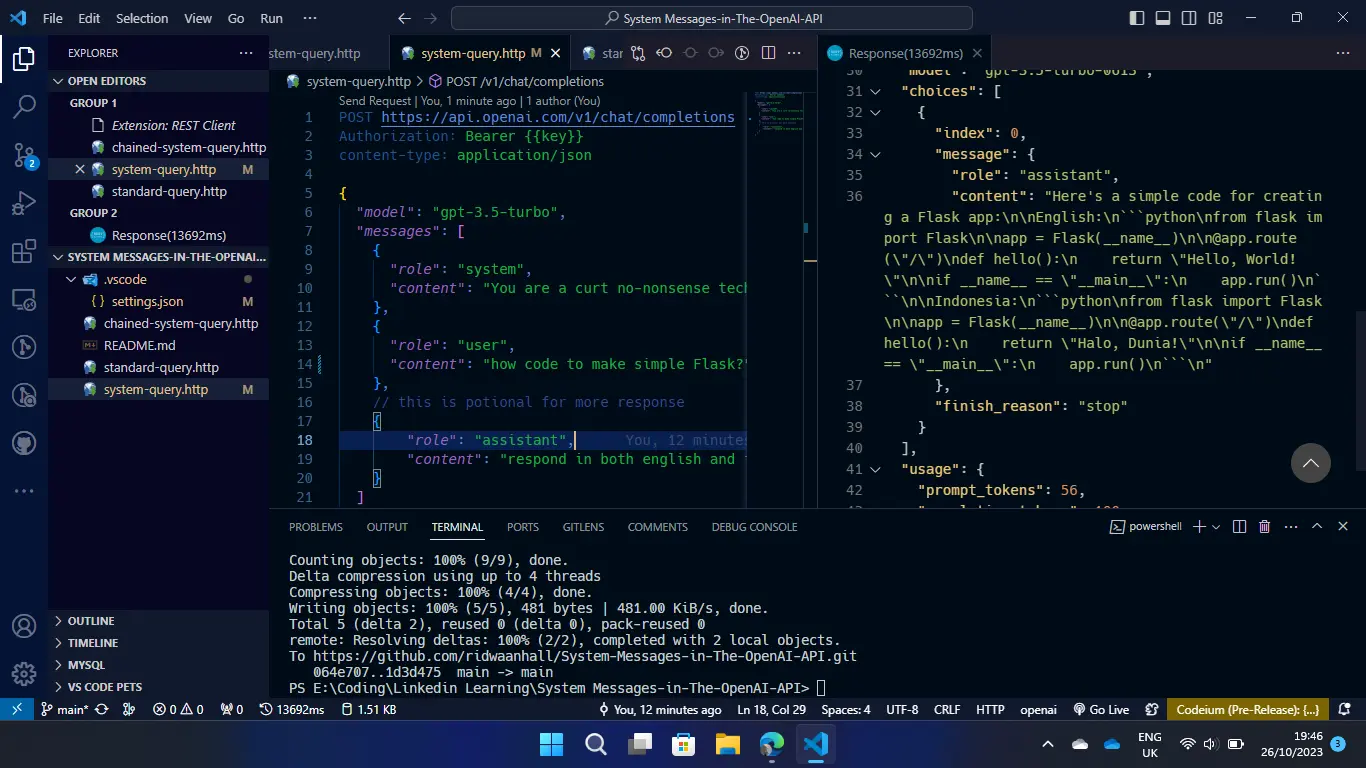Open the Remote Explorer view

point(24,299)
